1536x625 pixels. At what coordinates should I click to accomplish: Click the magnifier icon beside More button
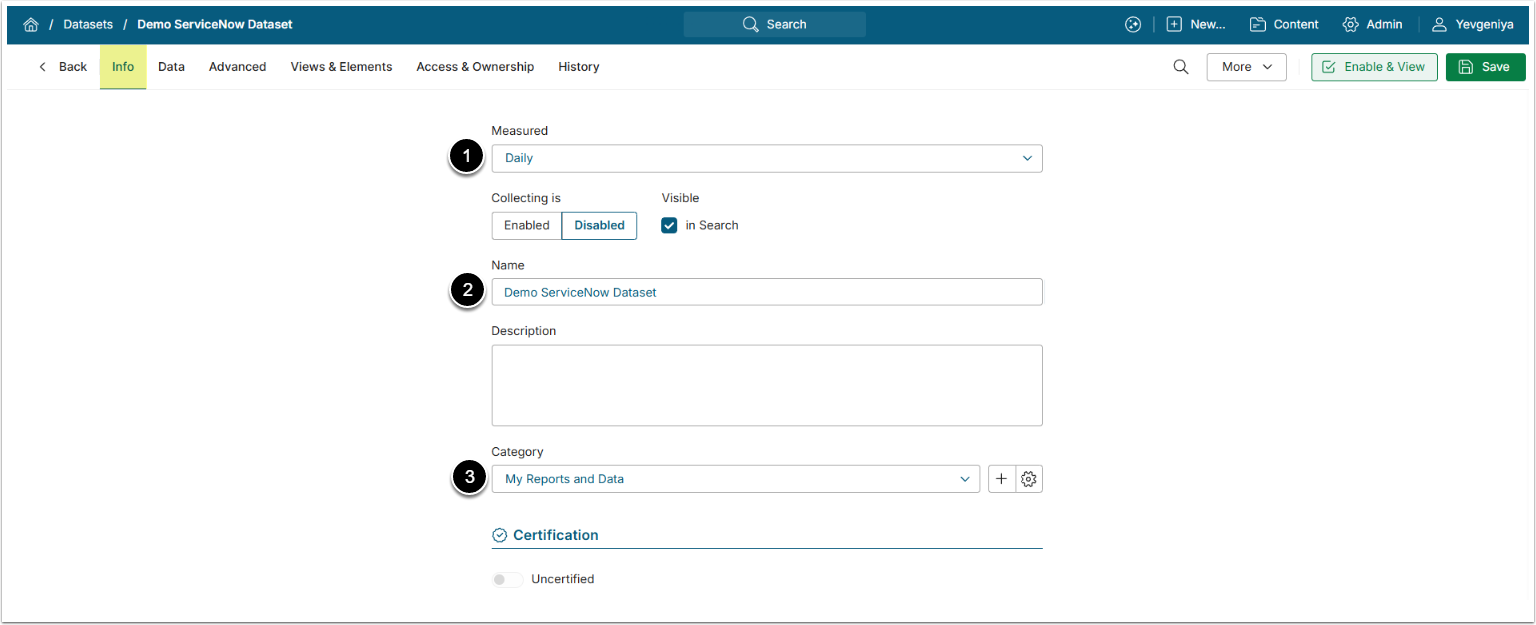pos(1180,67)
